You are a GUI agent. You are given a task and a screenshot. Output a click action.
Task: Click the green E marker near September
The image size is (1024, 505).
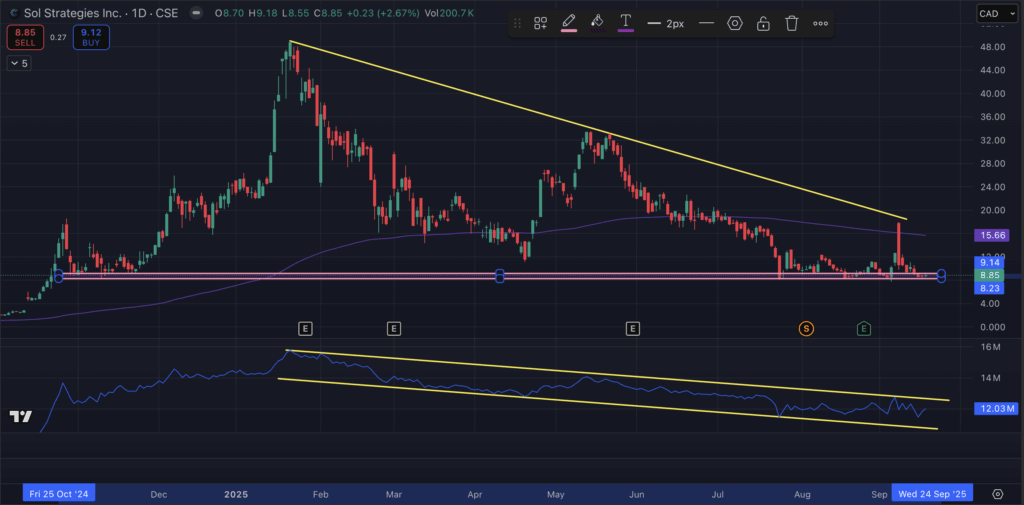pyautogui.click(x=864, y=329)
